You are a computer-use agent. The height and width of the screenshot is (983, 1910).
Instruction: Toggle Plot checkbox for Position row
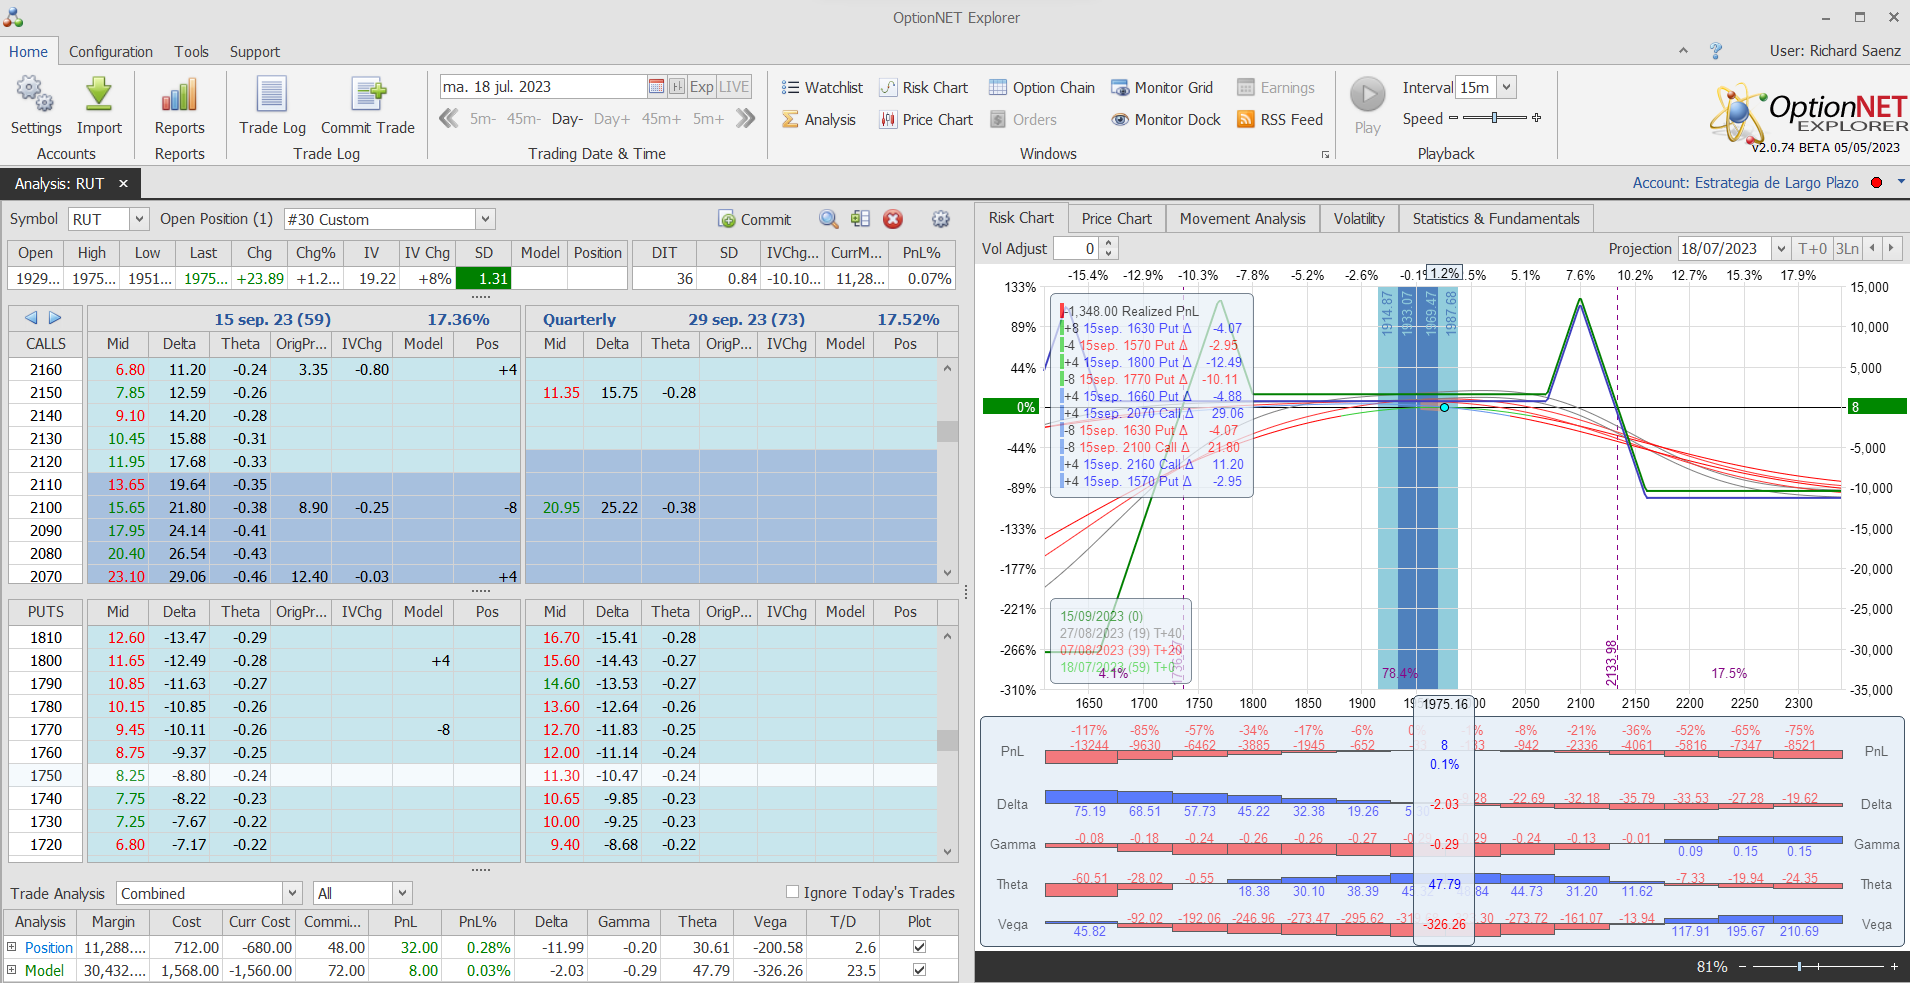(919, 947)
